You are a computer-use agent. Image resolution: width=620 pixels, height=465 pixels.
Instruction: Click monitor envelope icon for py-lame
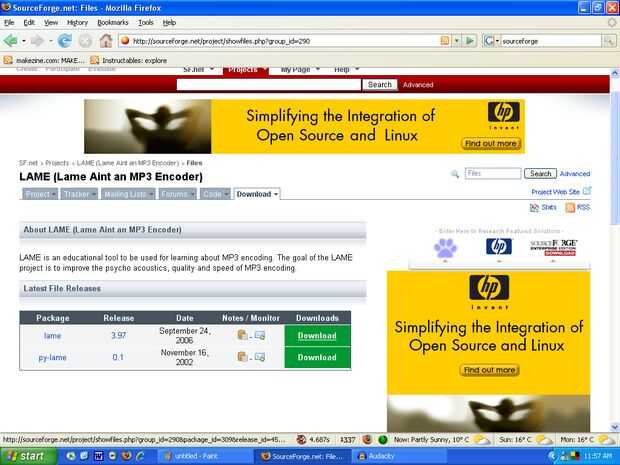[260, 357]
